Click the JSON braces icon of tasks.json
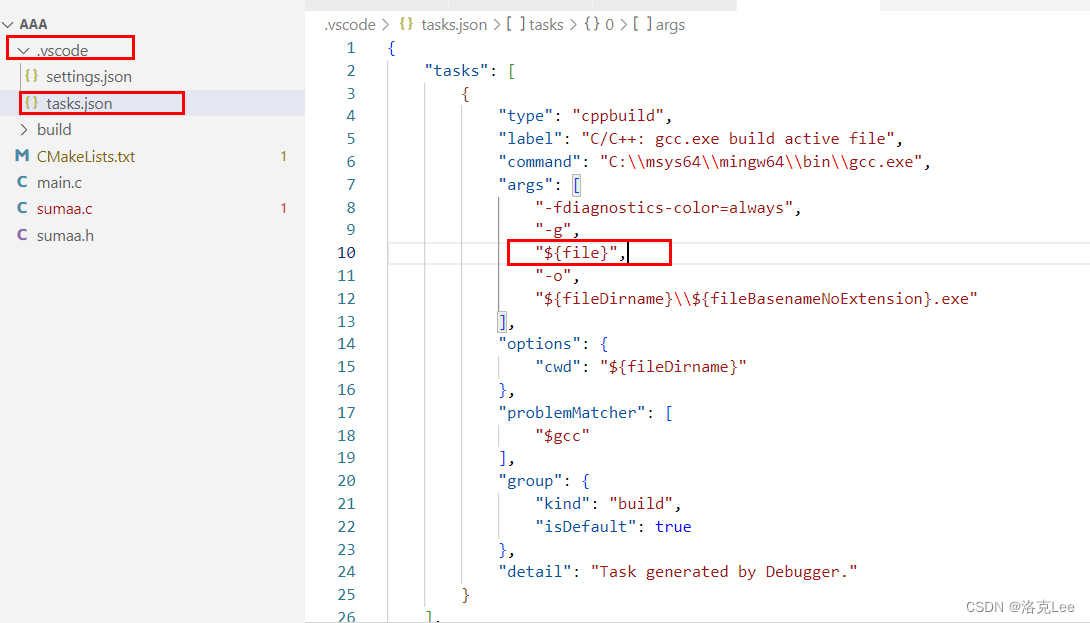Viewport: 1090px width, 623px height. [31, 103]
